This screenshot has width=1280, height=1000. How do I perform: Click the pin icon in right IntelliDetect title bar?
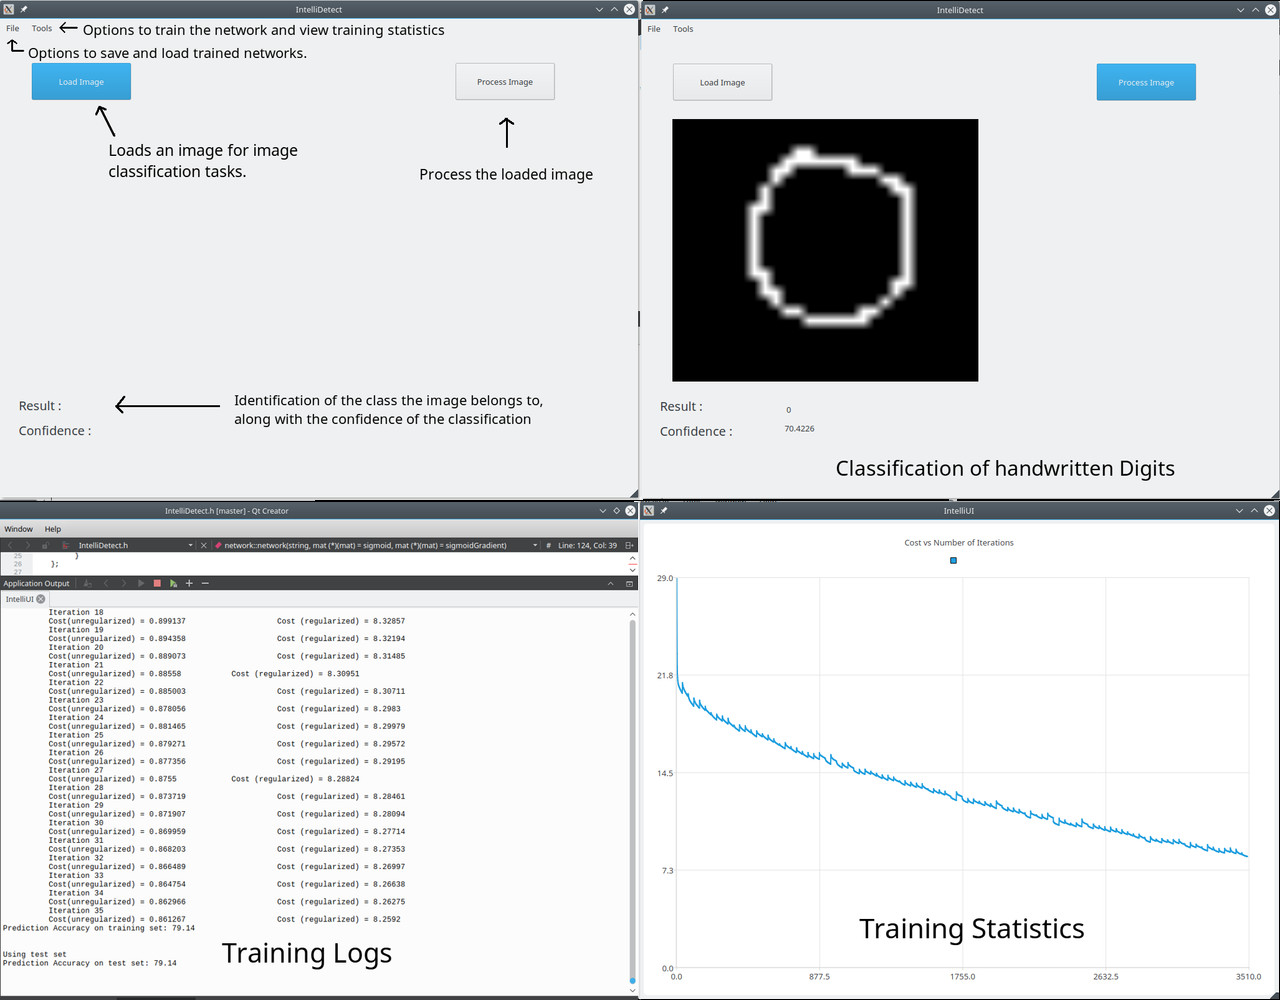(664, 9)
